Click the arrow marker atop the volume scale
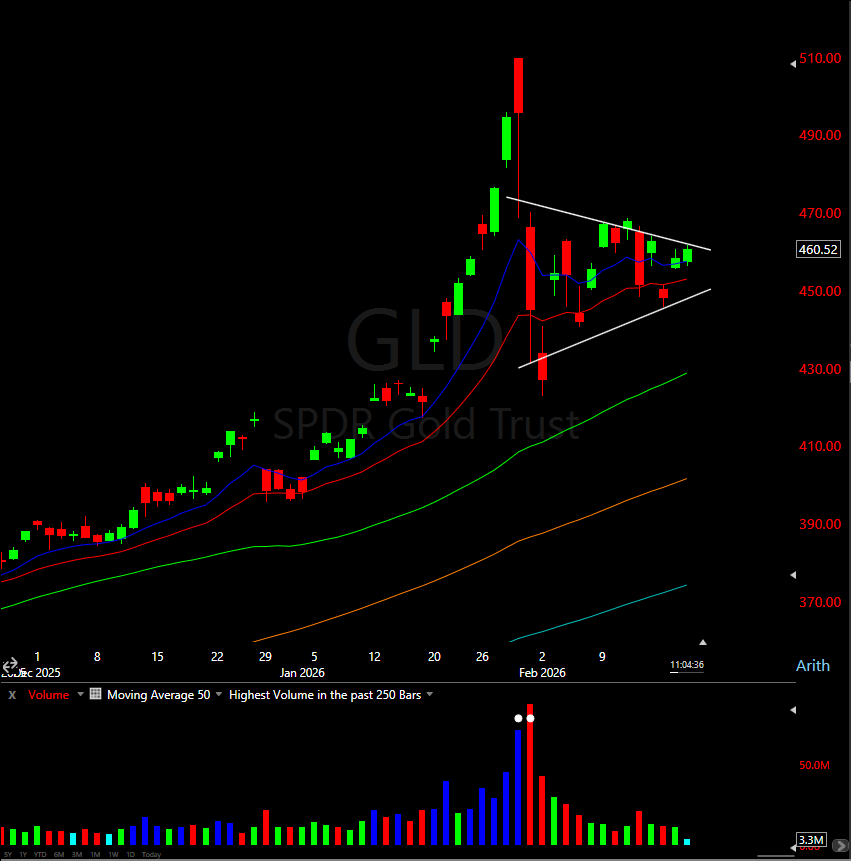This screenshot has height=861, width=851. (x=793, y=710)
